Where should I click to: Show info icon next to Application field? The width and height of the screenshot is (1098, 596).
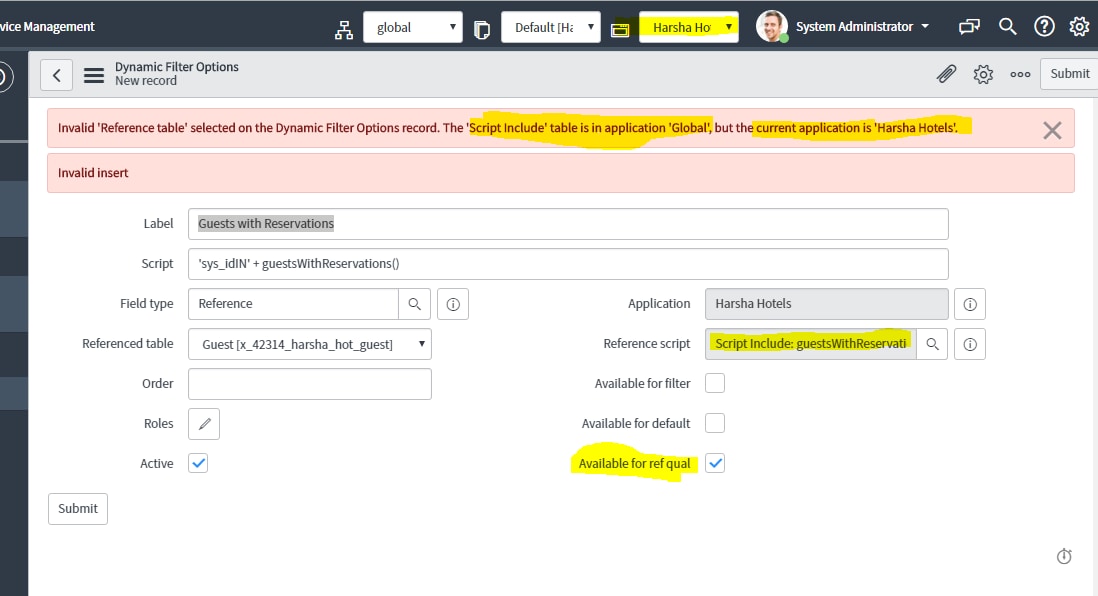tap(970, 304)
